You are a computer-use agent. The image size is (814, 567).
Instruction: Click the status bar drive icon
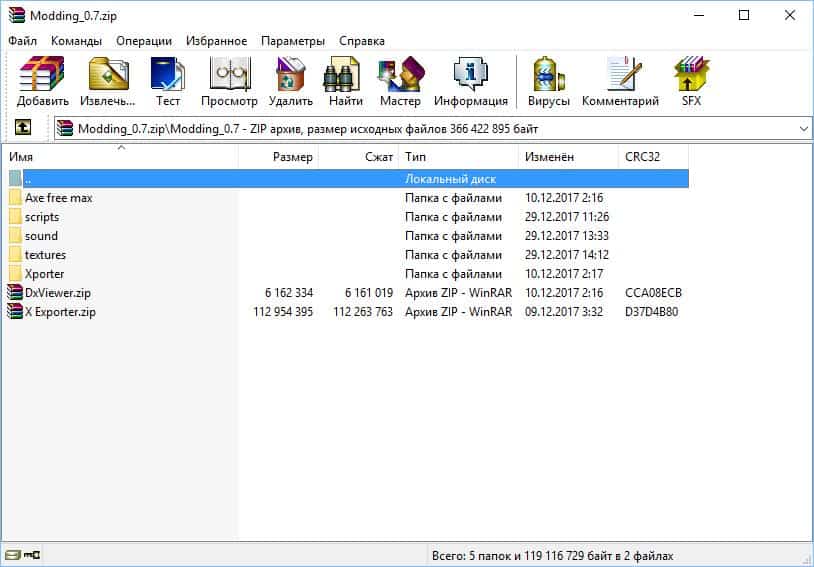click(x=13, y=556)
